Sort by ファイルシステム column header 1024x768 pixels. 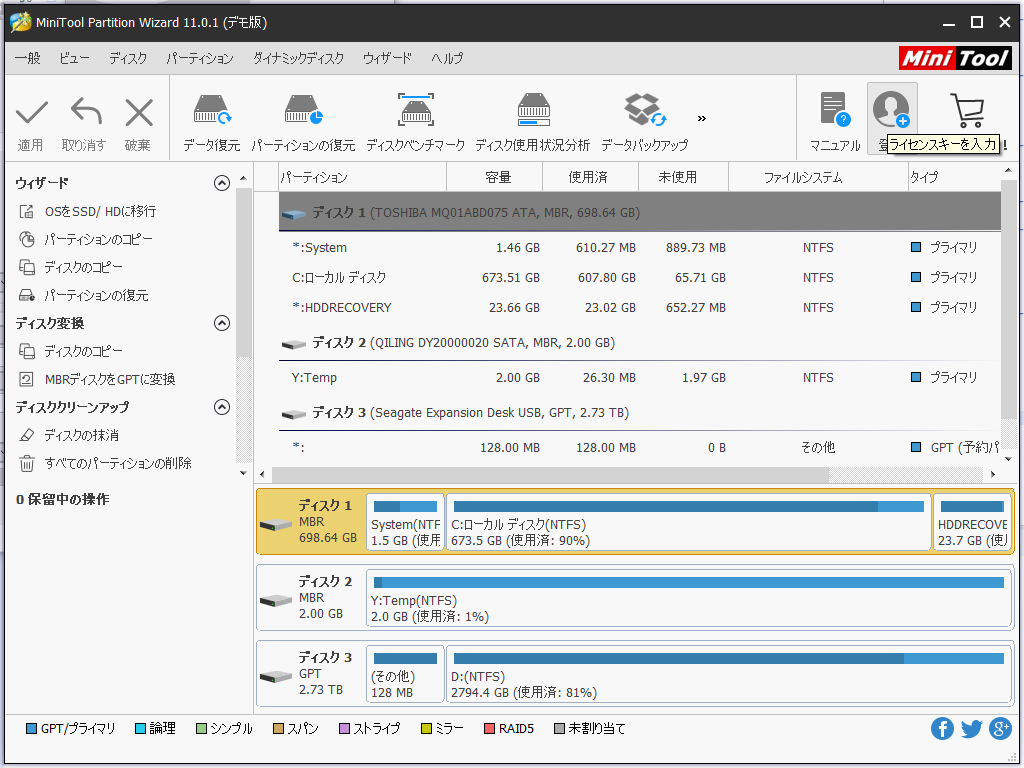point(818,177)
